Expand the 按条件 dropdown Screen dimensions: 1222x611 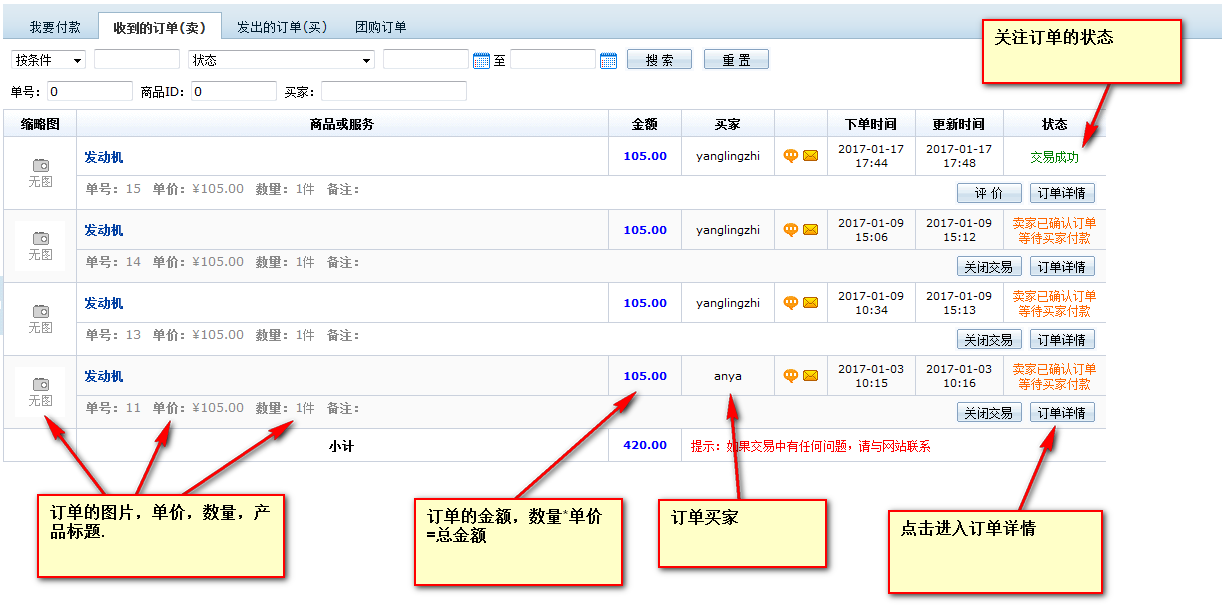[48, 60]
